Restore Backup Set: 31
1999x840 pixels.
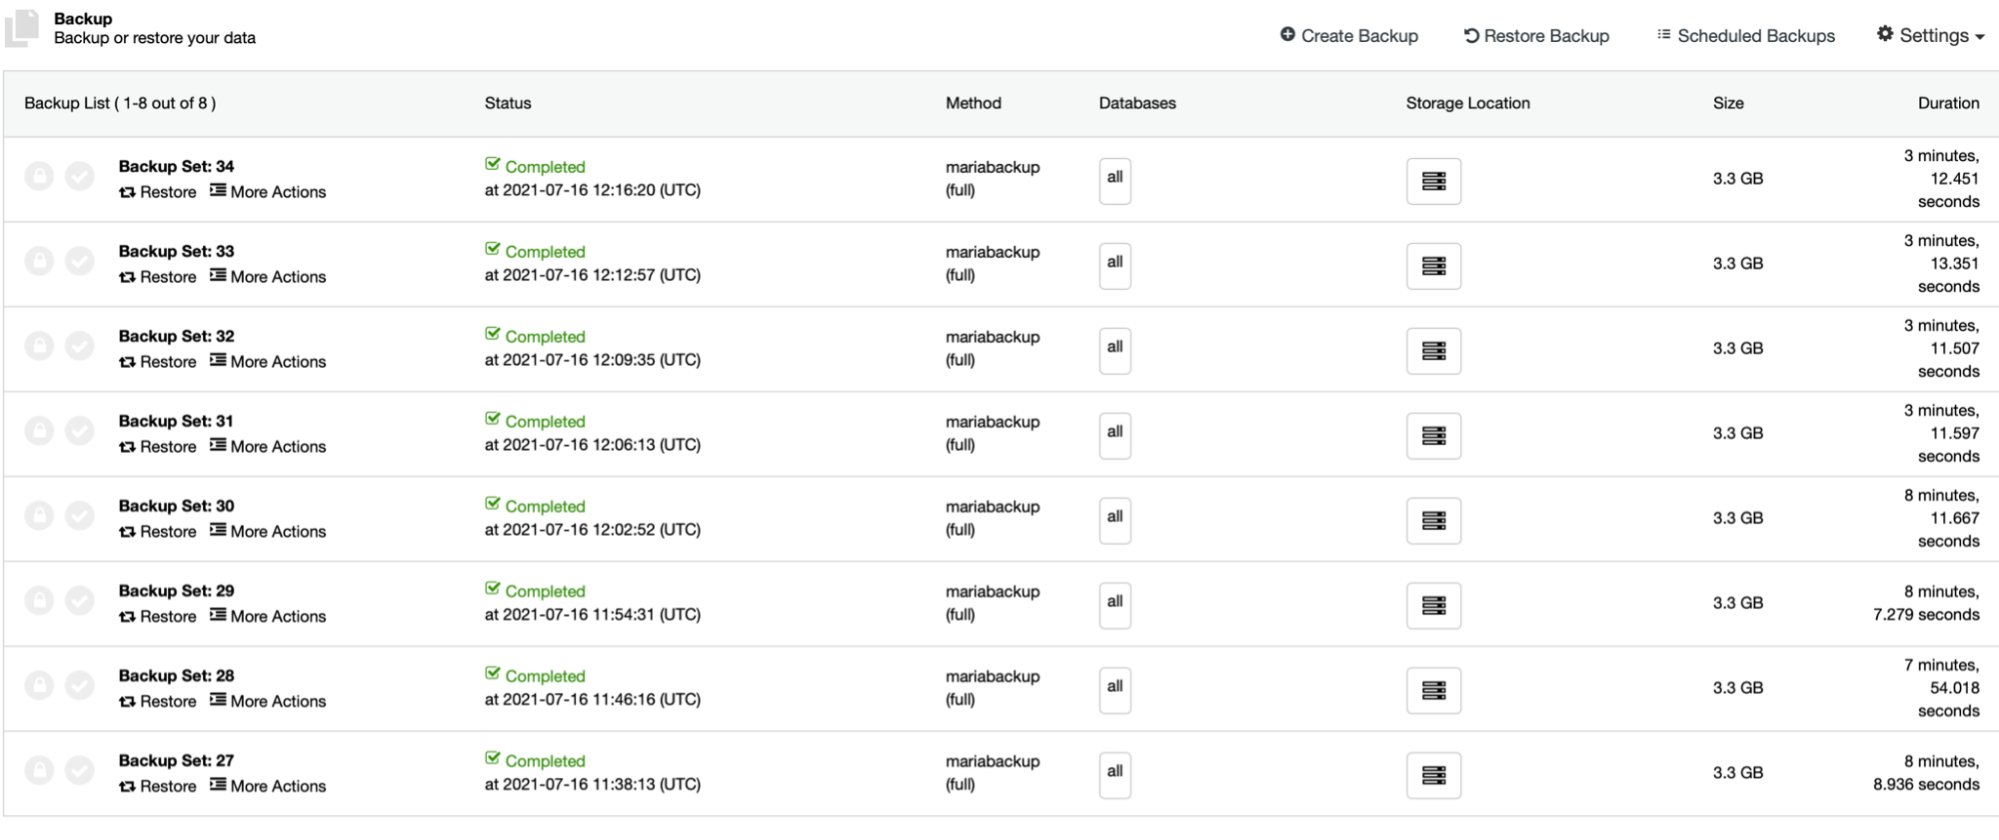point(158,447)
